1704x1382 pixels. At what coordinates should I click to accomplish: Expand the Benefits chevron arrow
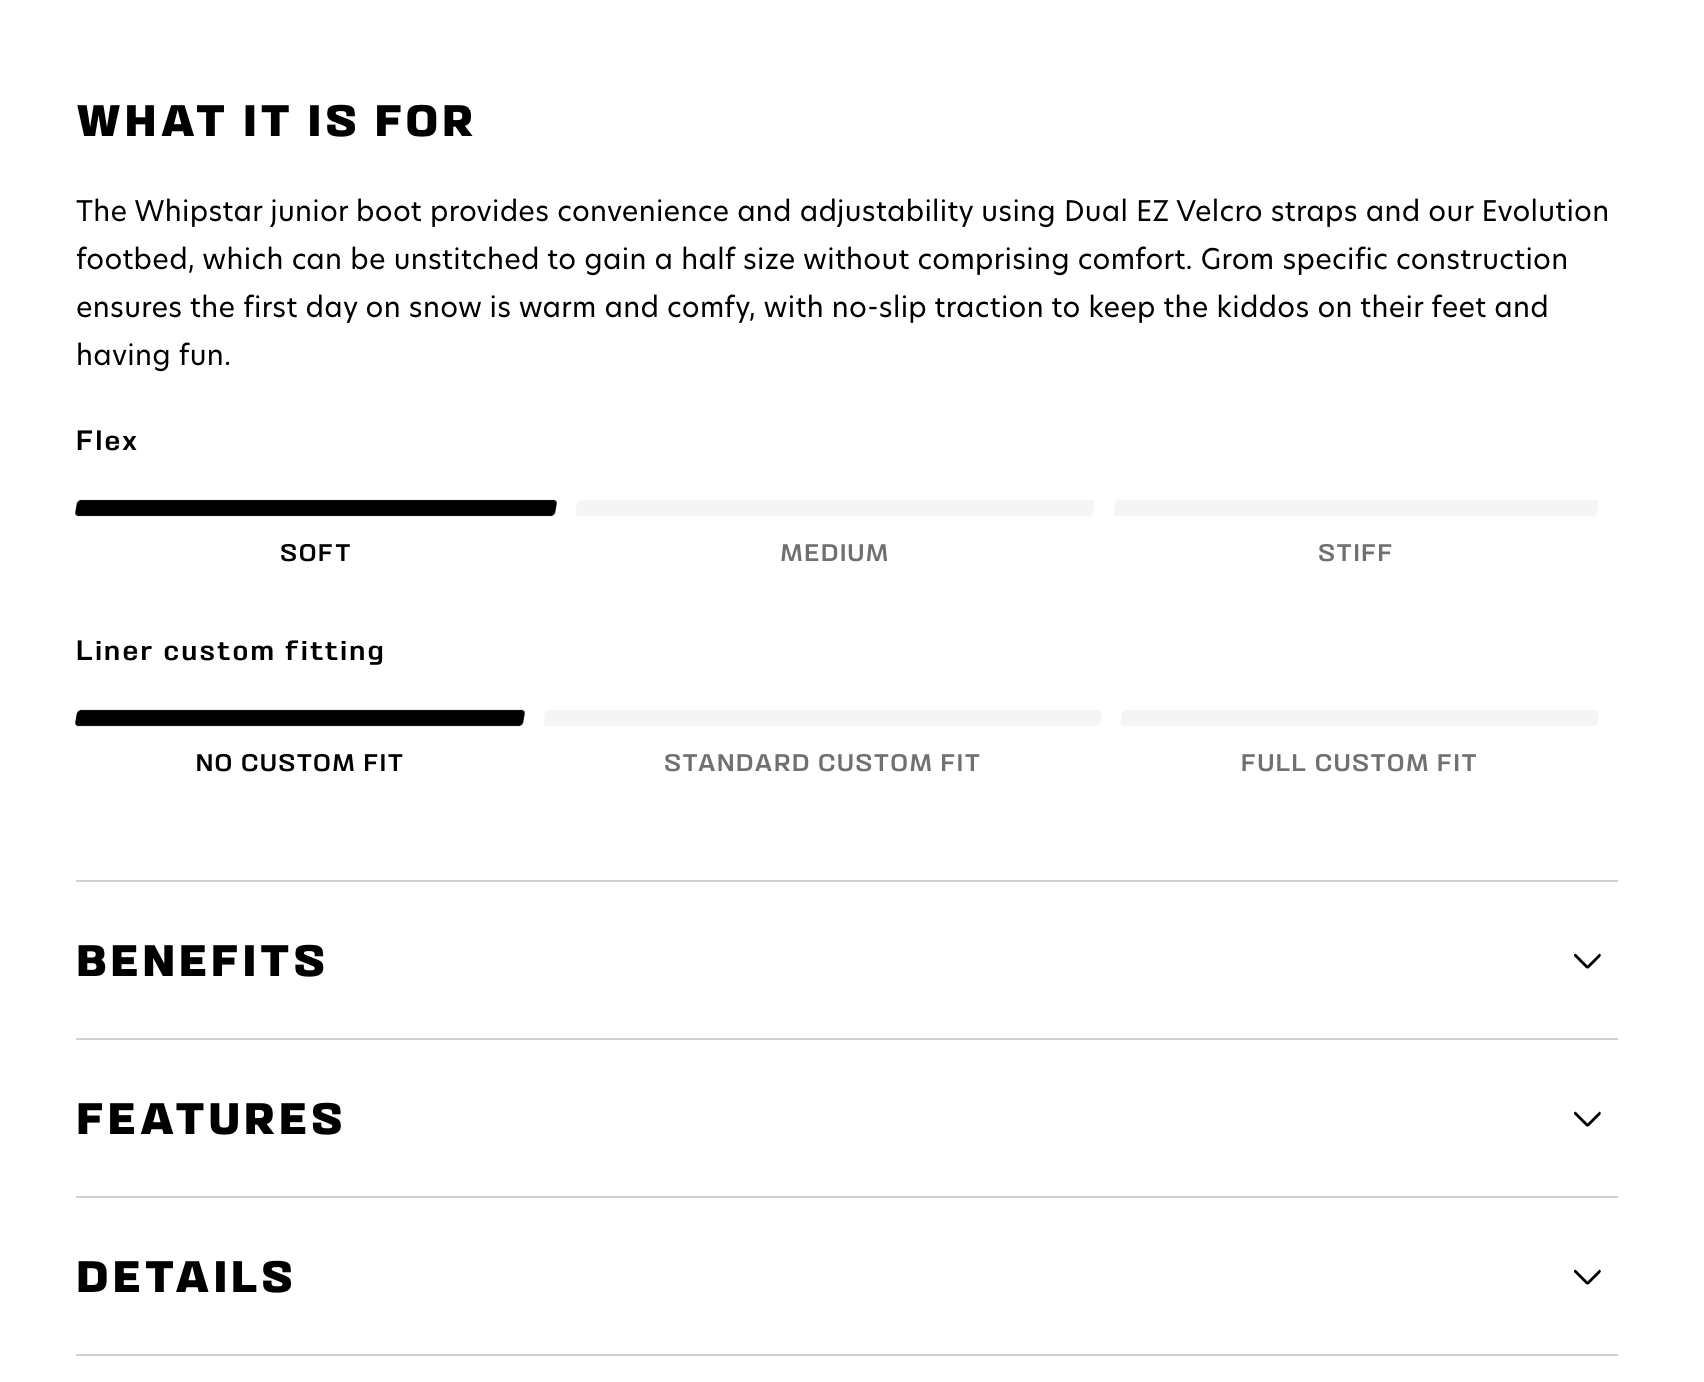1586,961
